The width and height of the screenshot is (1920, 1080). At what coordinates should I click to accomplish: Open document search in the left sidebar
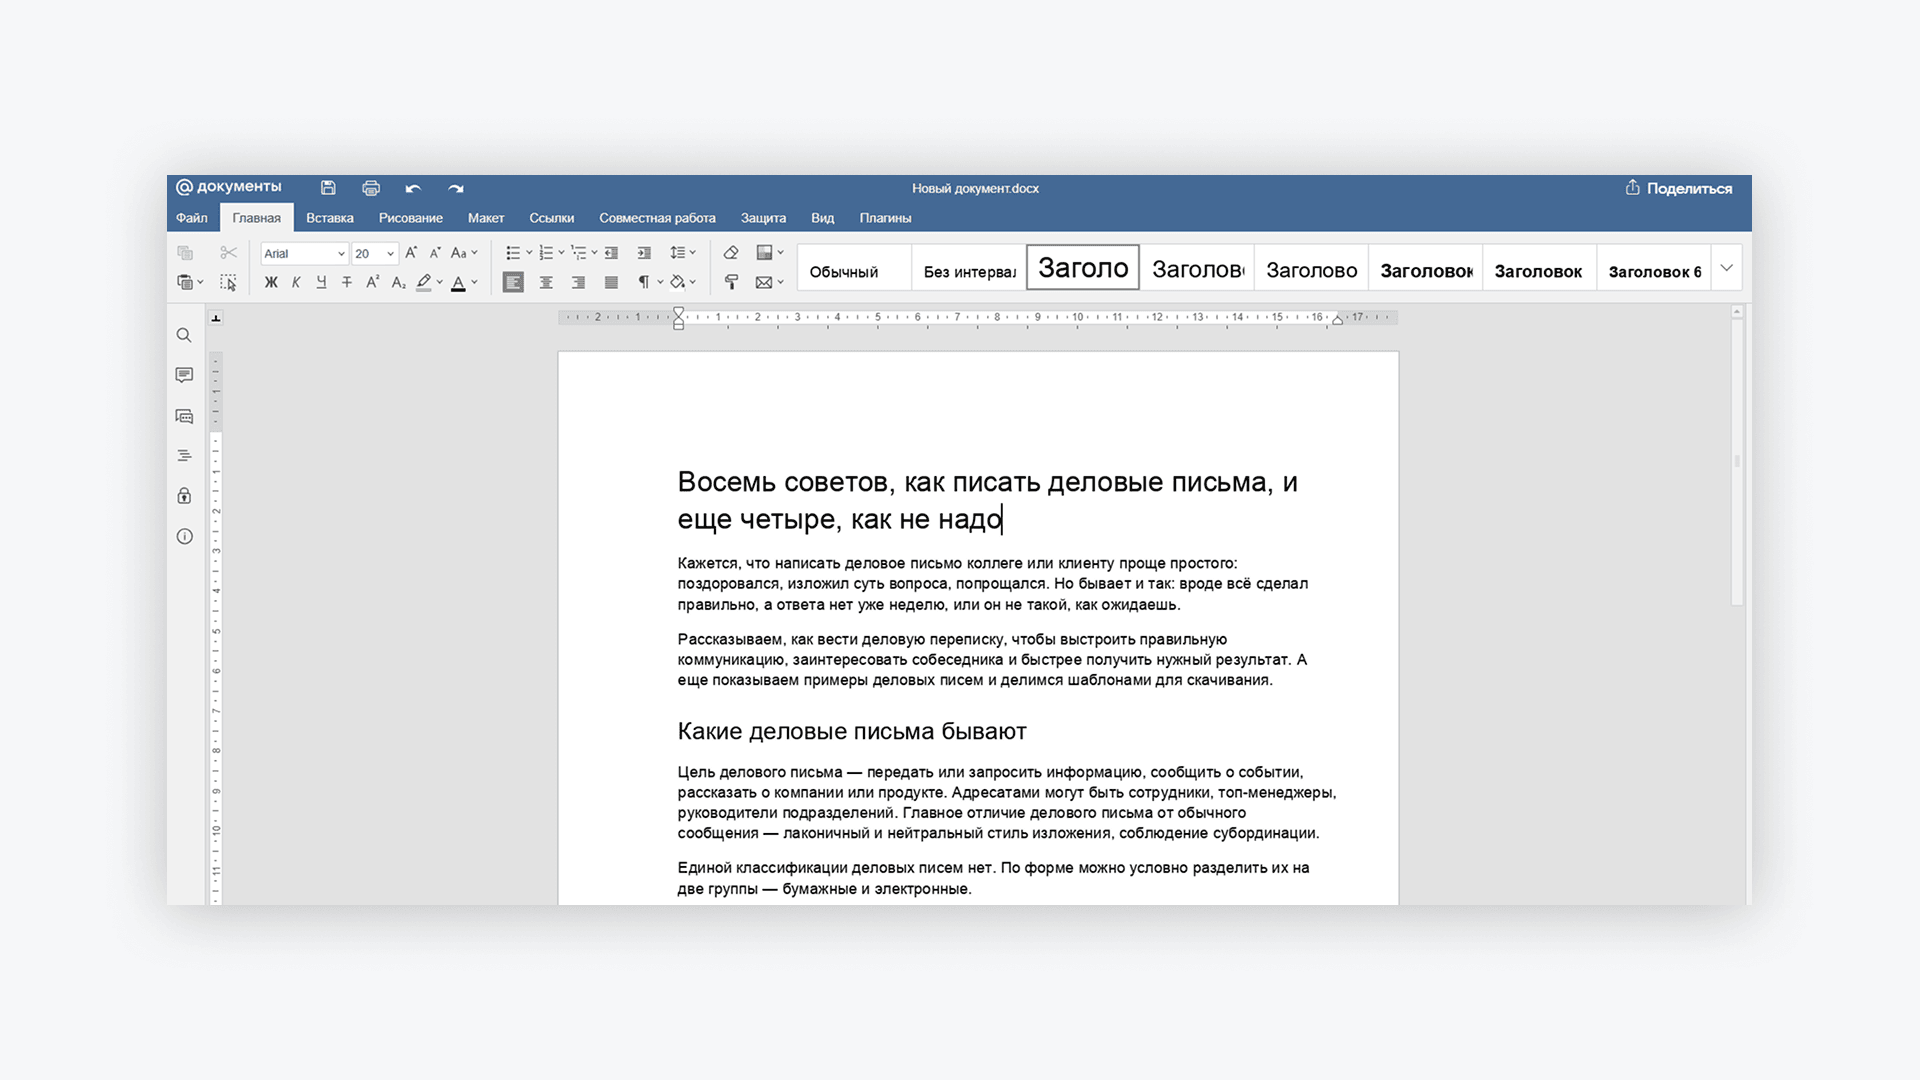(184, 335)
